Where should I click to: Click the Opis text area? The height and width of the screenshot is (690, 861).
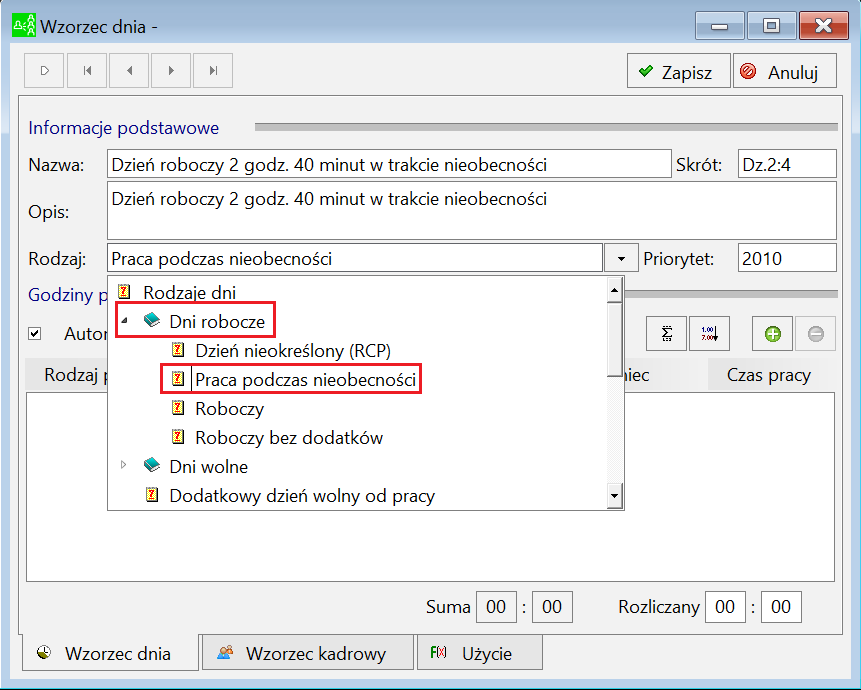(472, 211)
